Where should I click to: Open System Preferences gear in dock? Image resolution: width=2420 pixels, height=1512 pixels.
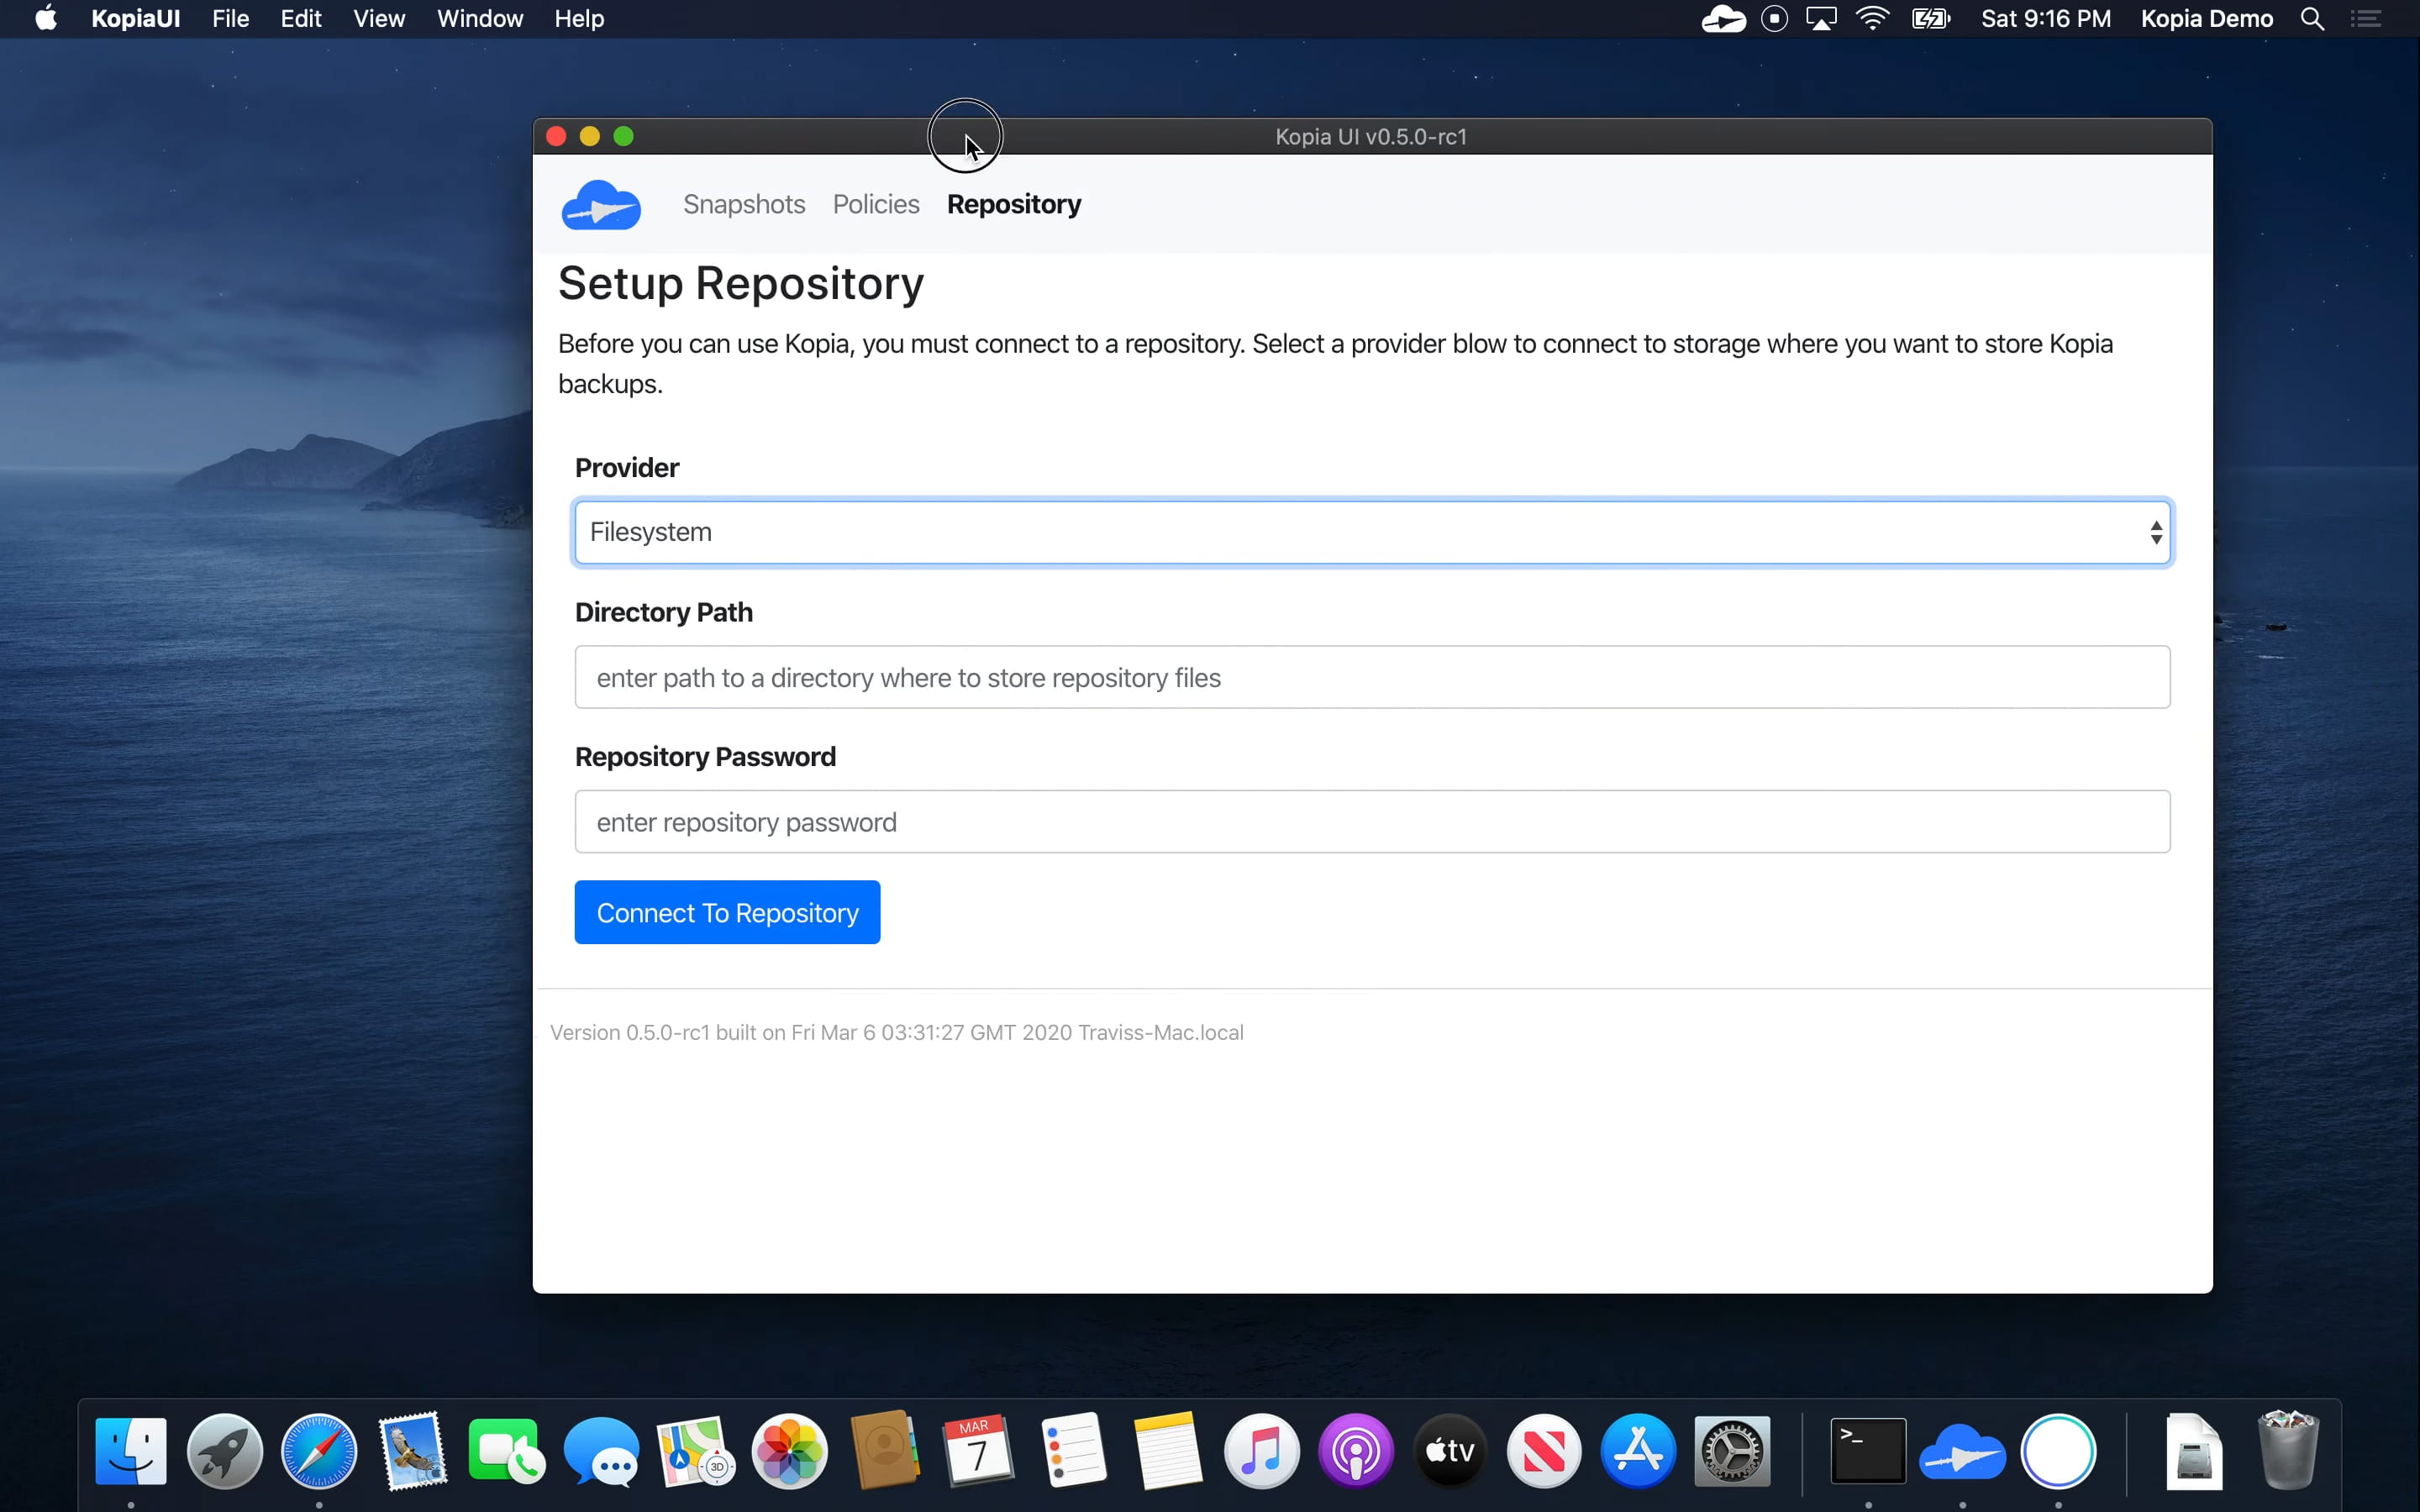(x=1732, y=1451)
